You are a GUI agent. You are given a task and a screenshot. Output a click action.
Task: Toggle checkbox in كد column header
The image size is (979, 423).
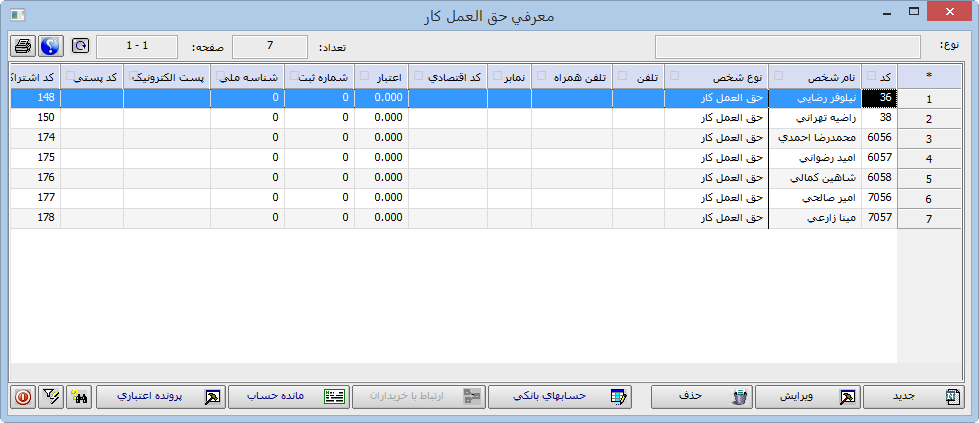click(x=872, y=76)
